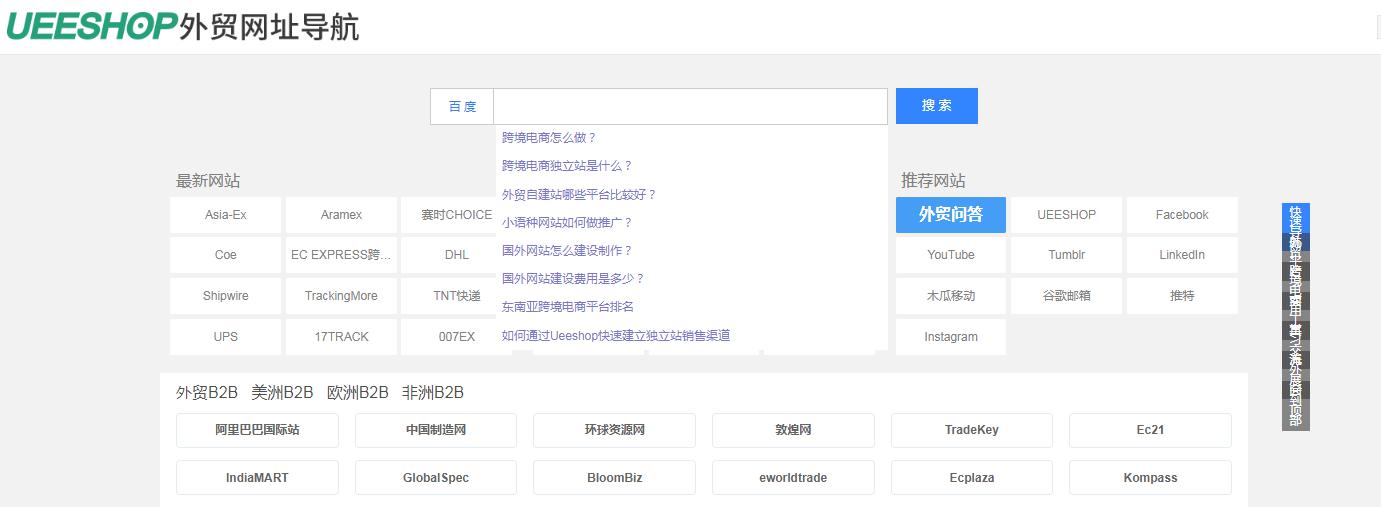
Task: Click the blue 搜索 button
Action: pyautogui.click(x=937, y=106)
